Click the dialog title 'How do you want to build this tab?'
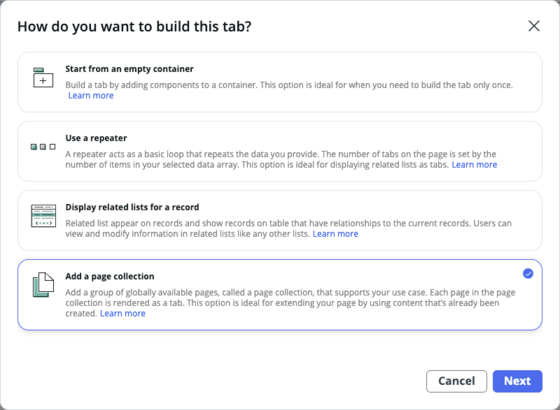 click(x=134, y=26)
